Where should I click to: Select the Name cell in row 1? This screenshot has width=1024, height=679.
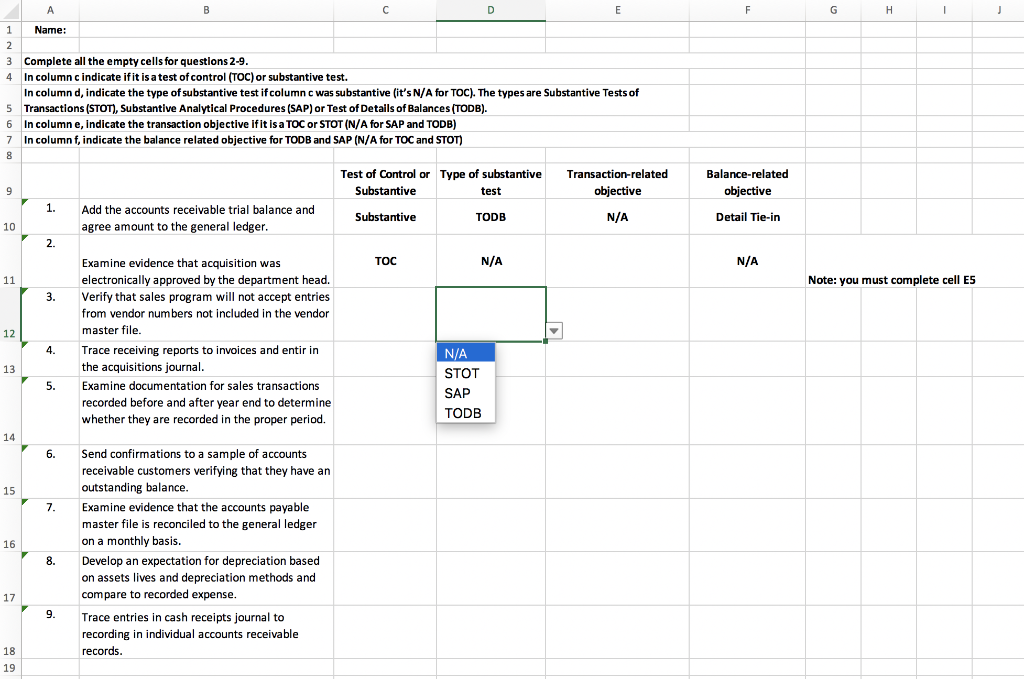point(51,29)
